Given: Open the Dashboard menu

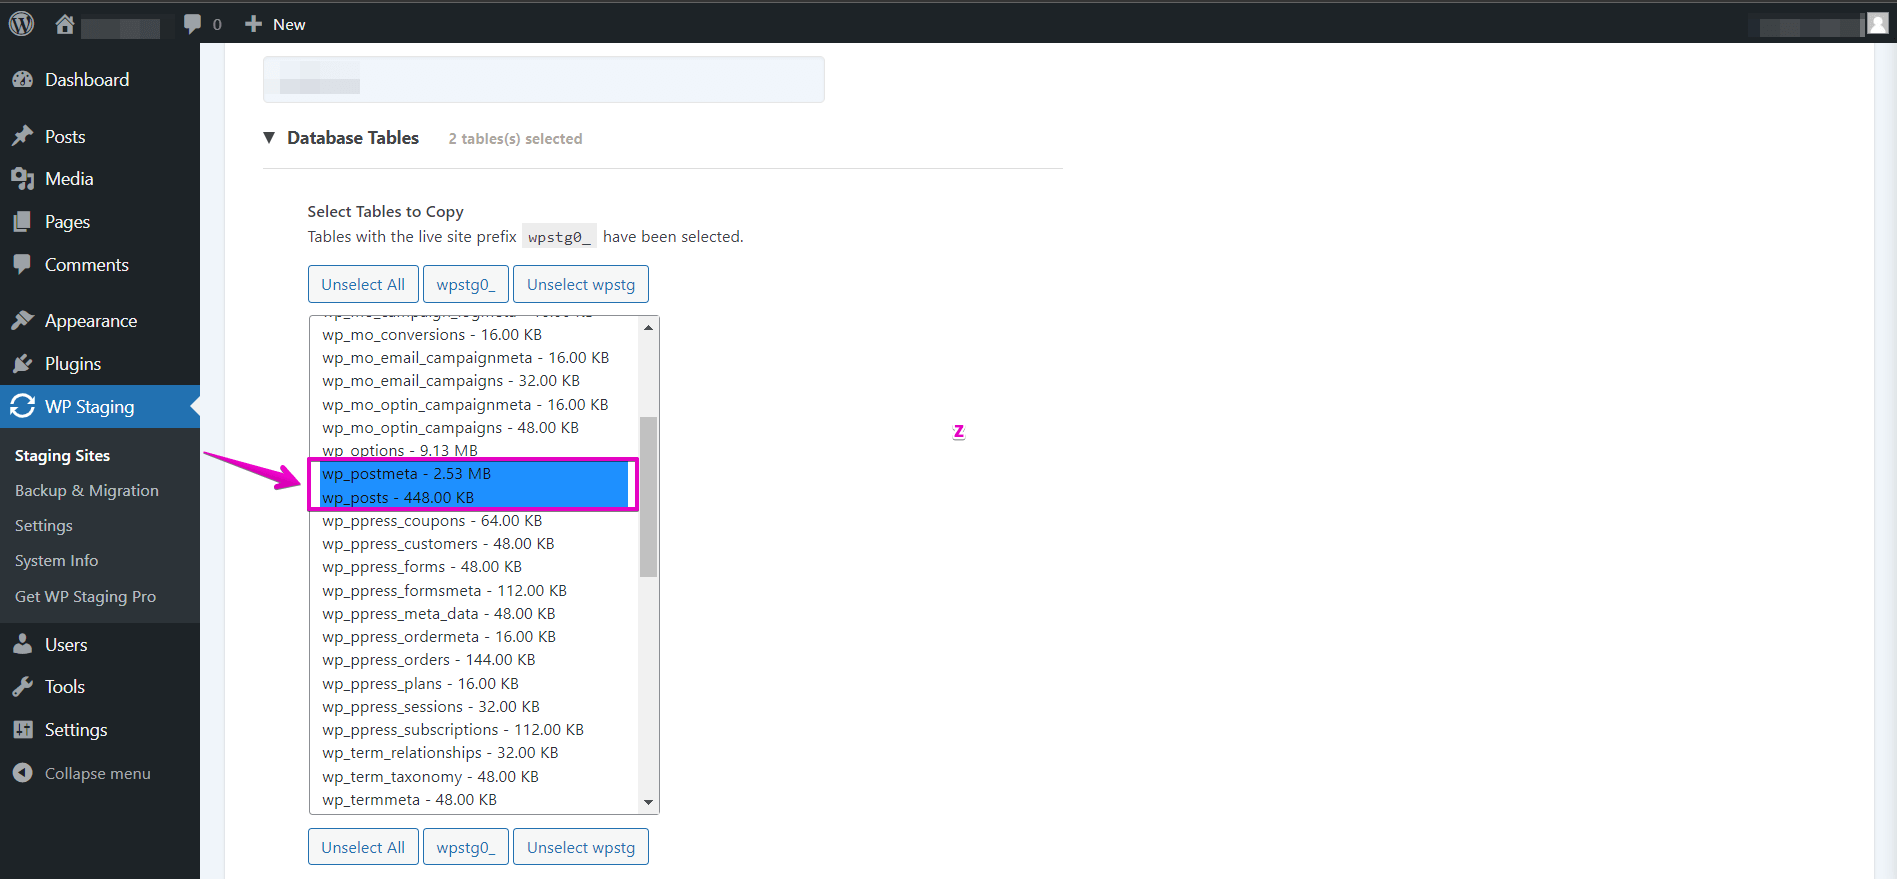Looking at the screenshot, I should tap(87, 80).
